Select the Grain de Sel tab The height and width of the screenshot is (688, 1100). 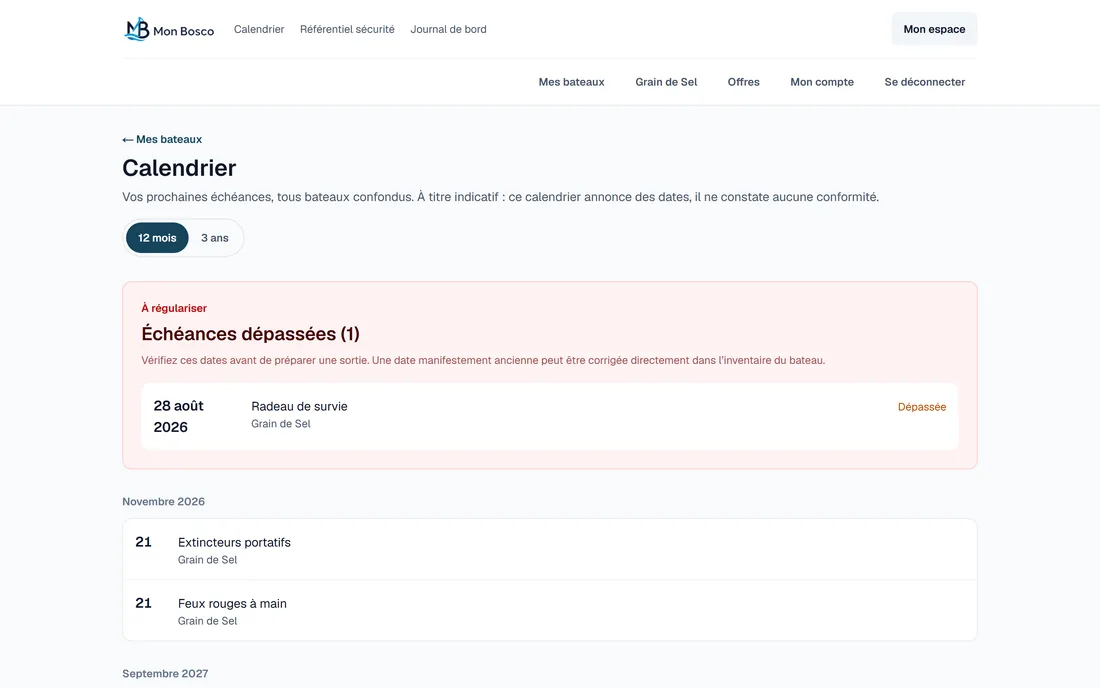coord(666,82)
